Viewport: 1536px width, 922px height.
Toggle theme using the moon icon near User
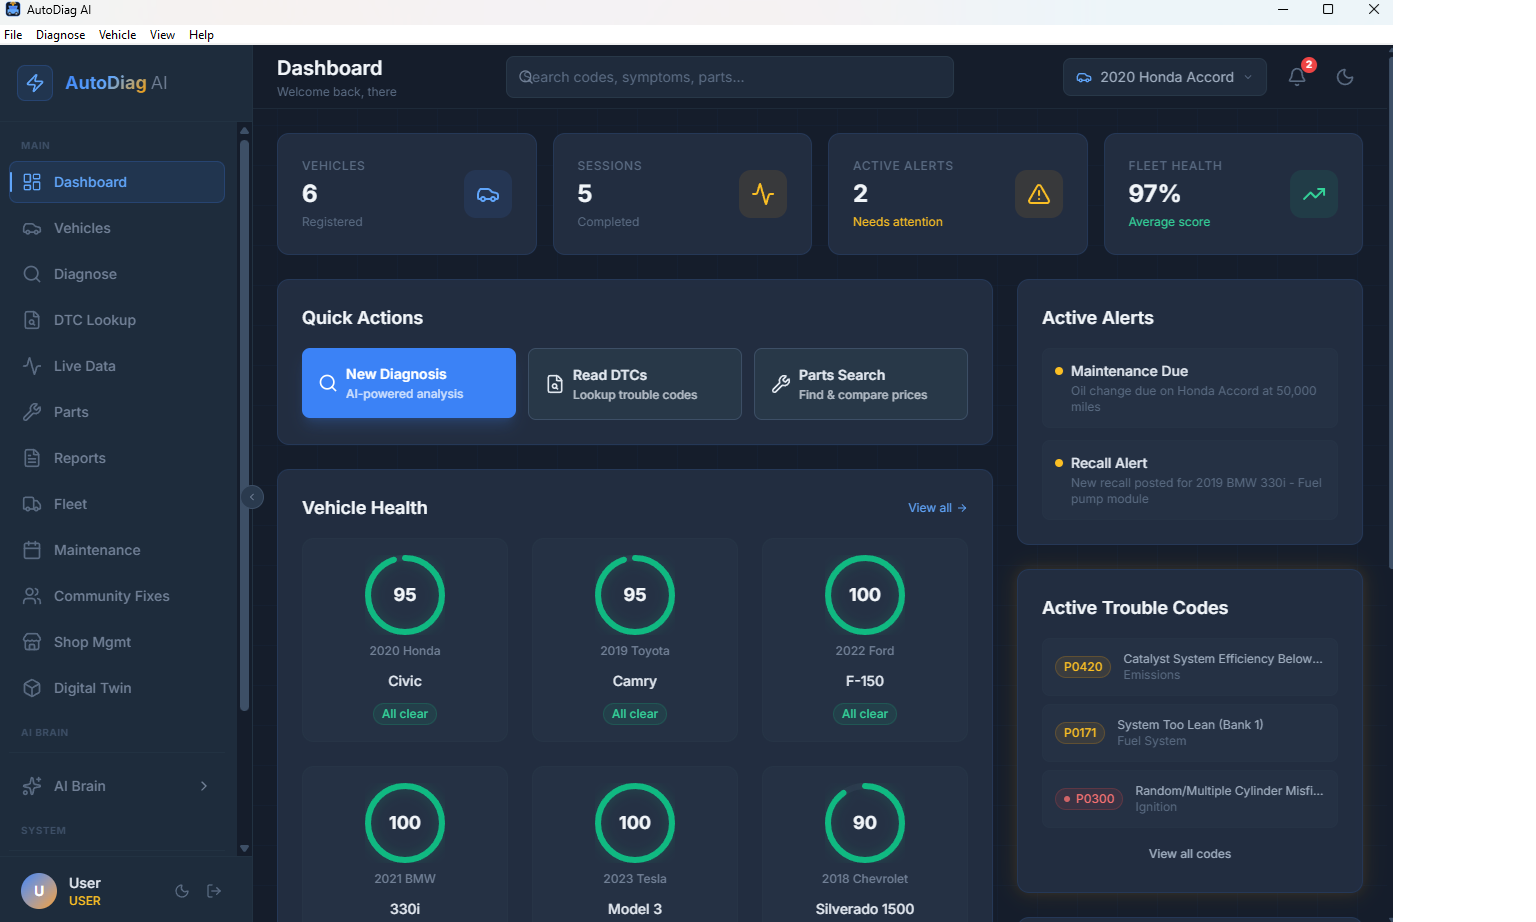[x=181, y=891]
